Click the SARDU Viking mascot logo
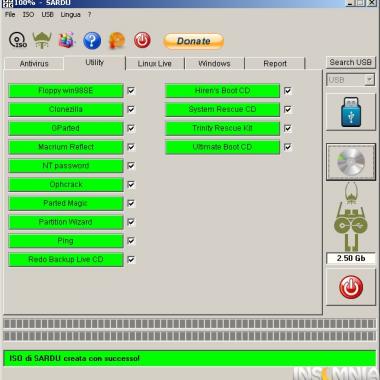 point(351,217)
